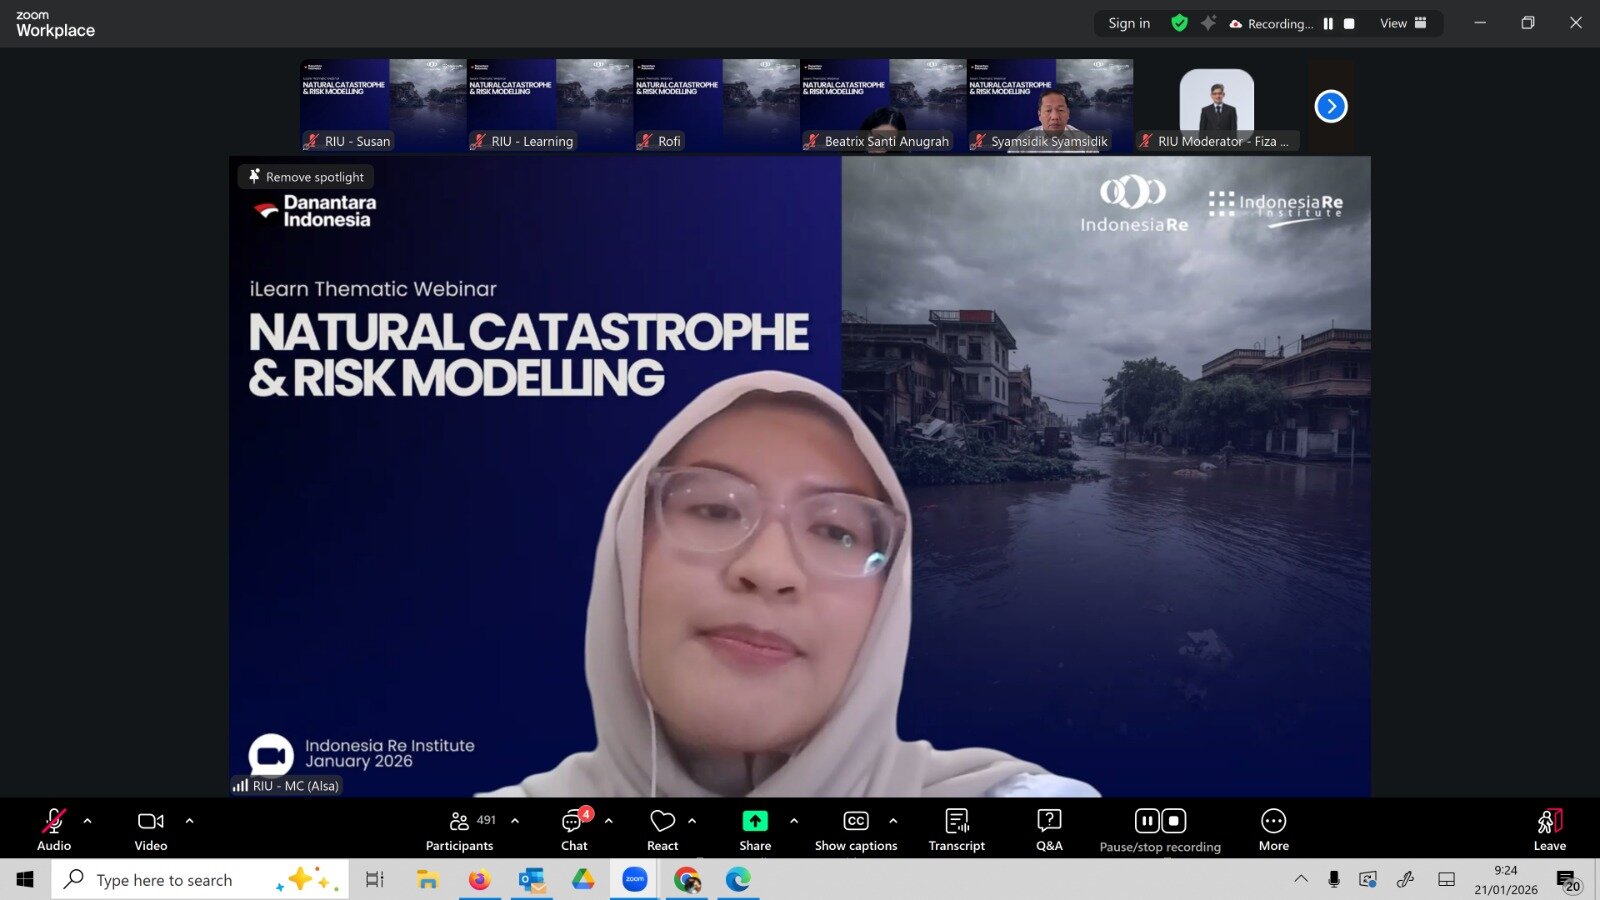Select the Syamsidik Syamsidik video thumbnail
The image size is (1600, 900).
[x=1050, y=105]
